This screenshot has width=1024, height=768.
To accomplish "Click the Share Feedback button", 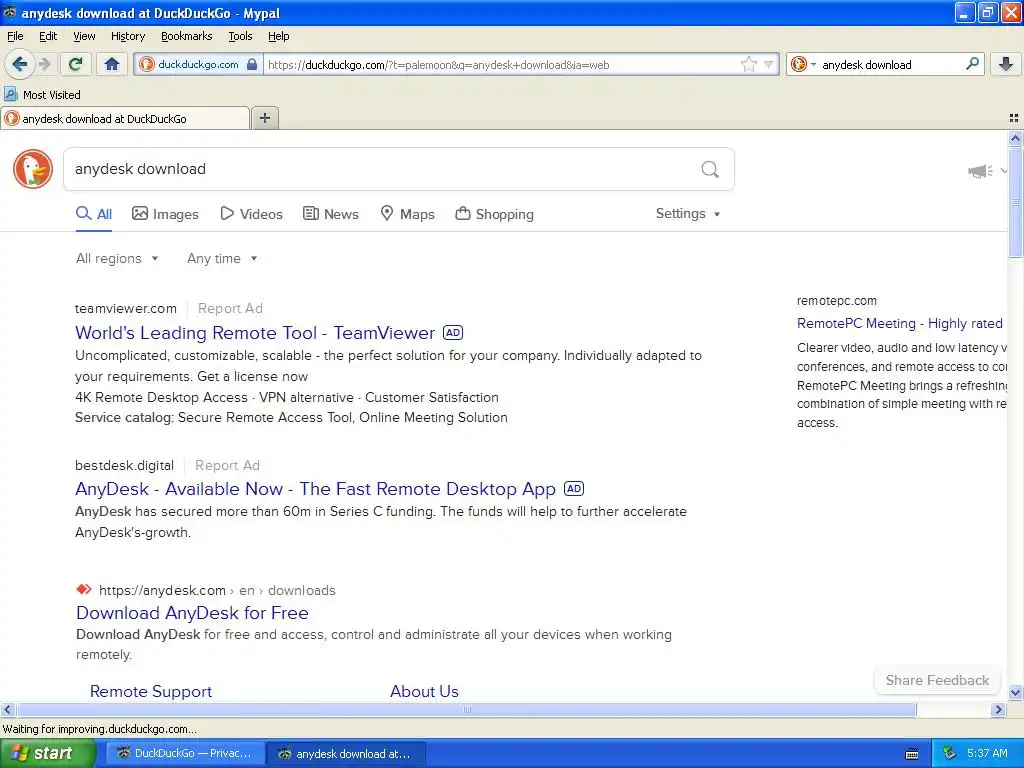I will click(937, 680).
